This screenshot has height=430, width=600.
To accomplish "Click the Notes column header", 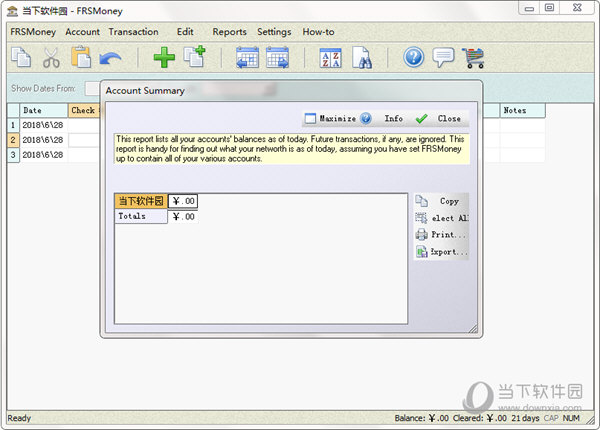I will tap(522, 111).
